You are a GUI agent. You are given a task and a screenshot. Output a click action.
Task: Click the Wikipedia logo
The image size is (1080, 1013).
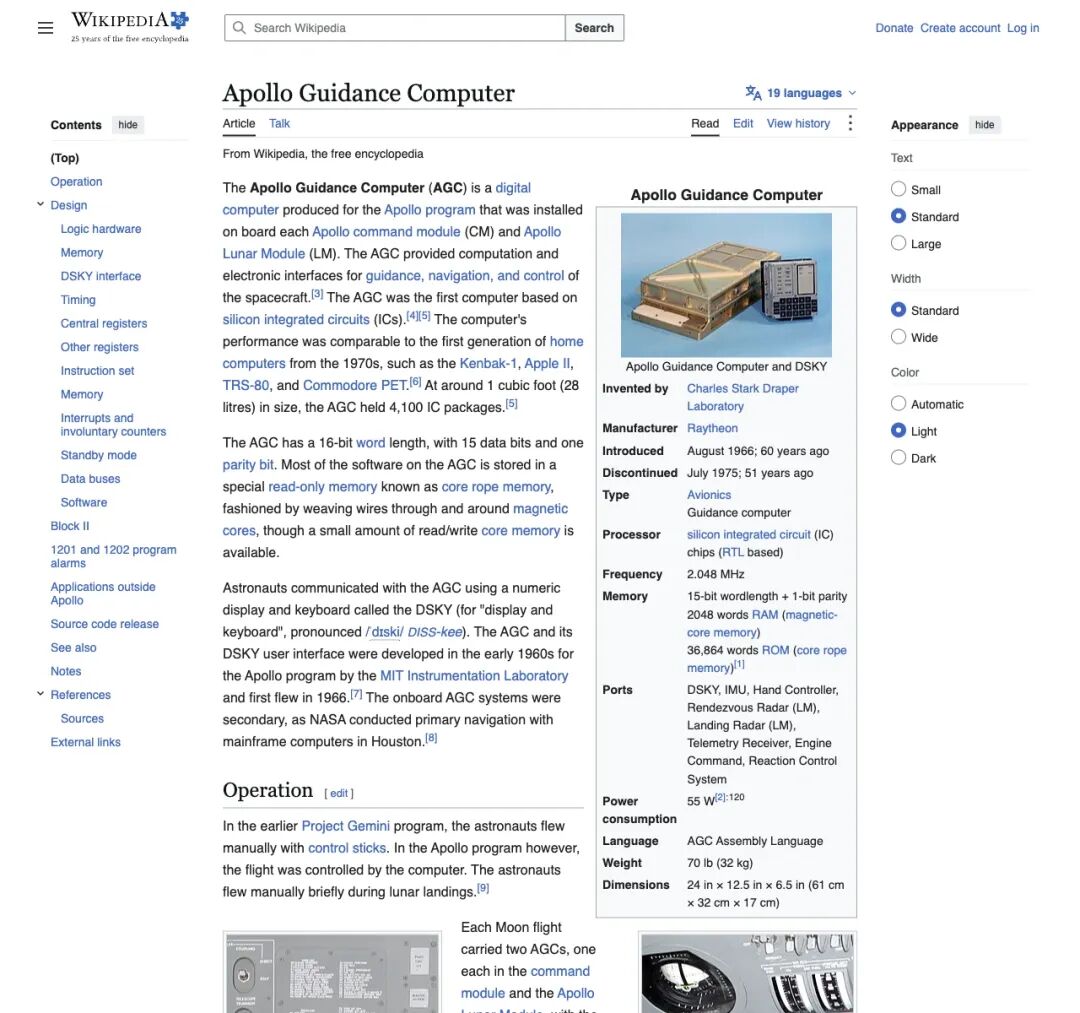tap(129, 27)
